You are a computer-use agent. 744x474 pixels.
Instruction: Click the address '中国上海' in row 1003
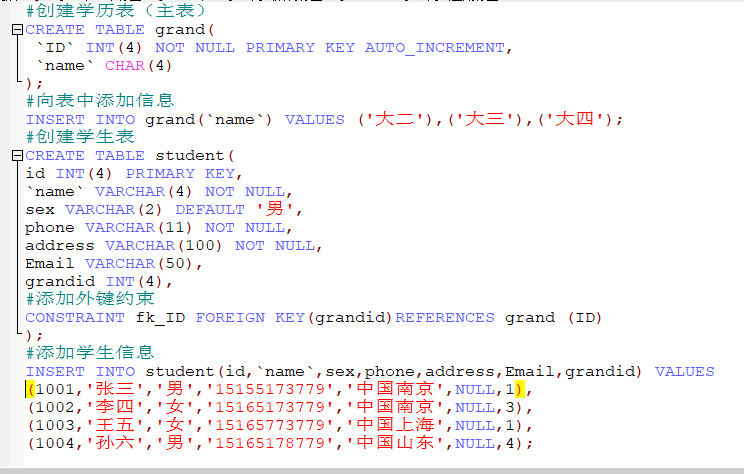tap(395, 425)
